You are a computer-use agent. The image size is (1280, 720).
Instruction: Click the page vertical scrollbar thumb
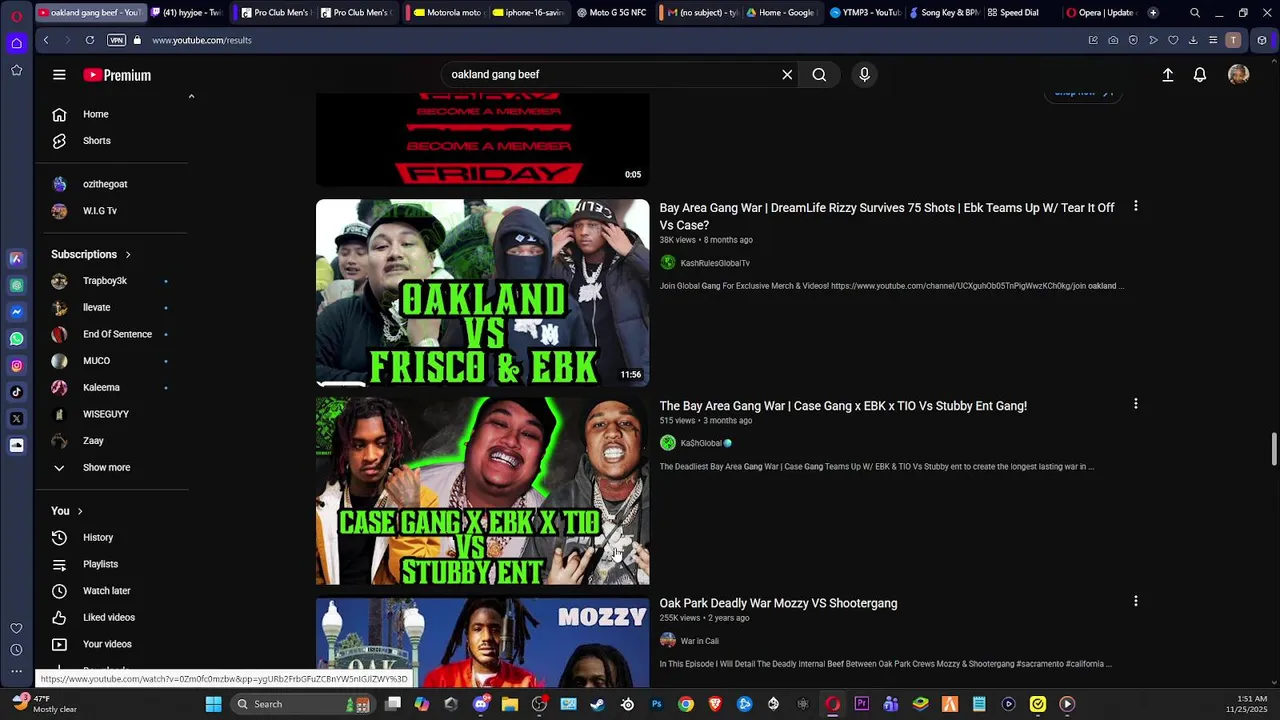pos(1274,449)
